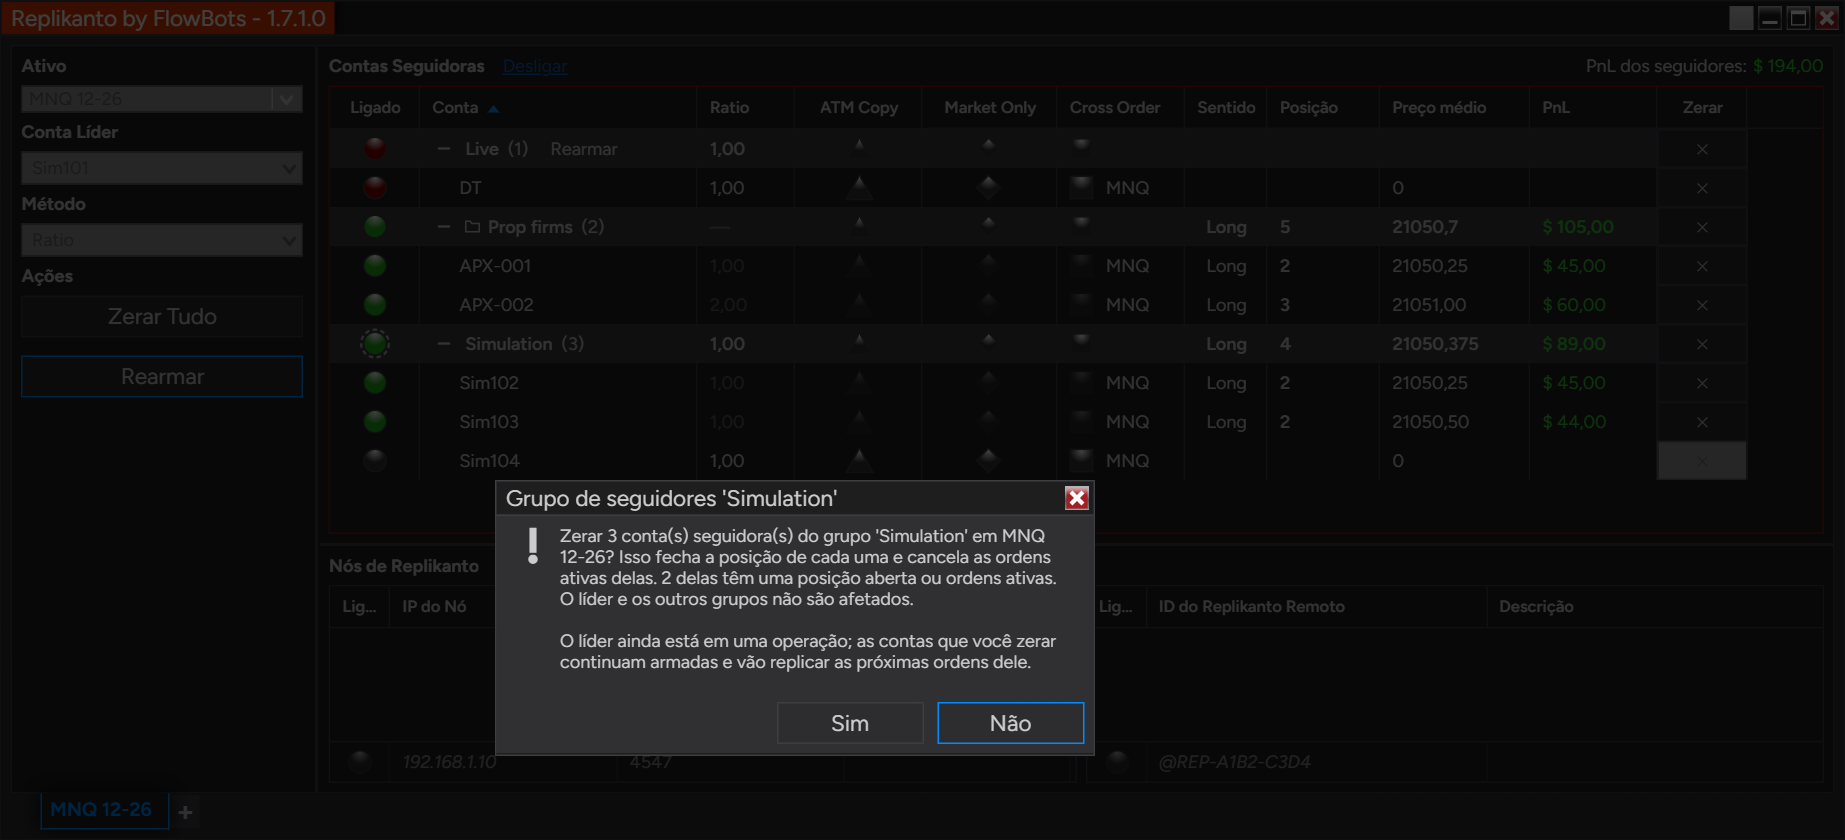This screenshot has height=840, width=1845.
Task: Click the Zerar X for APX-002
Action: click(x=1702, y=305)
